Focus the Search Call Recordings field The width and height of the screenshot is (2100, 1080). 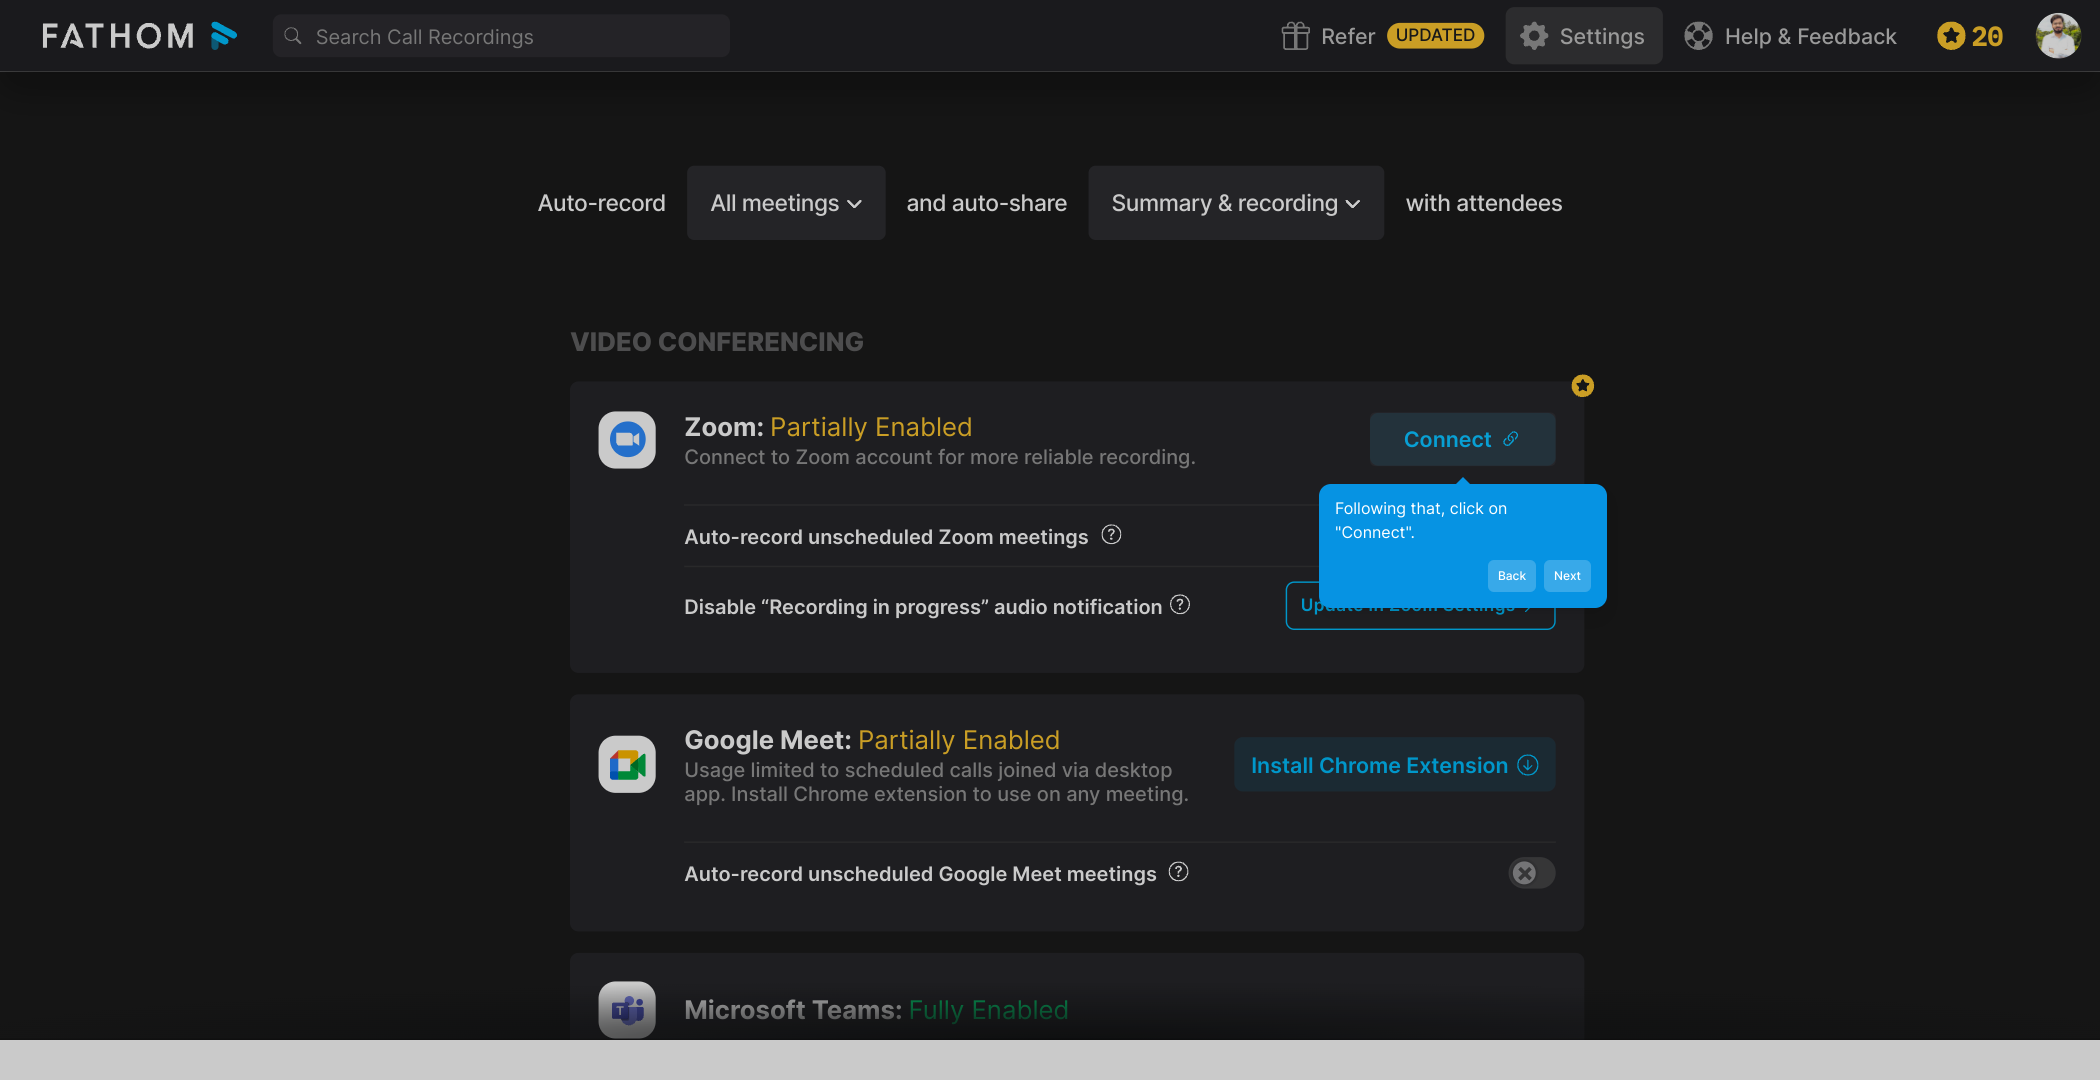point(501,36)
